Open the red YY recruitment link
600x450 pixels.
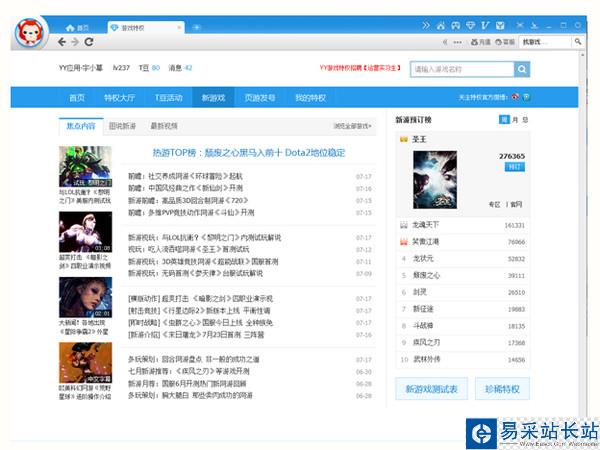click(x=360, y=68)
